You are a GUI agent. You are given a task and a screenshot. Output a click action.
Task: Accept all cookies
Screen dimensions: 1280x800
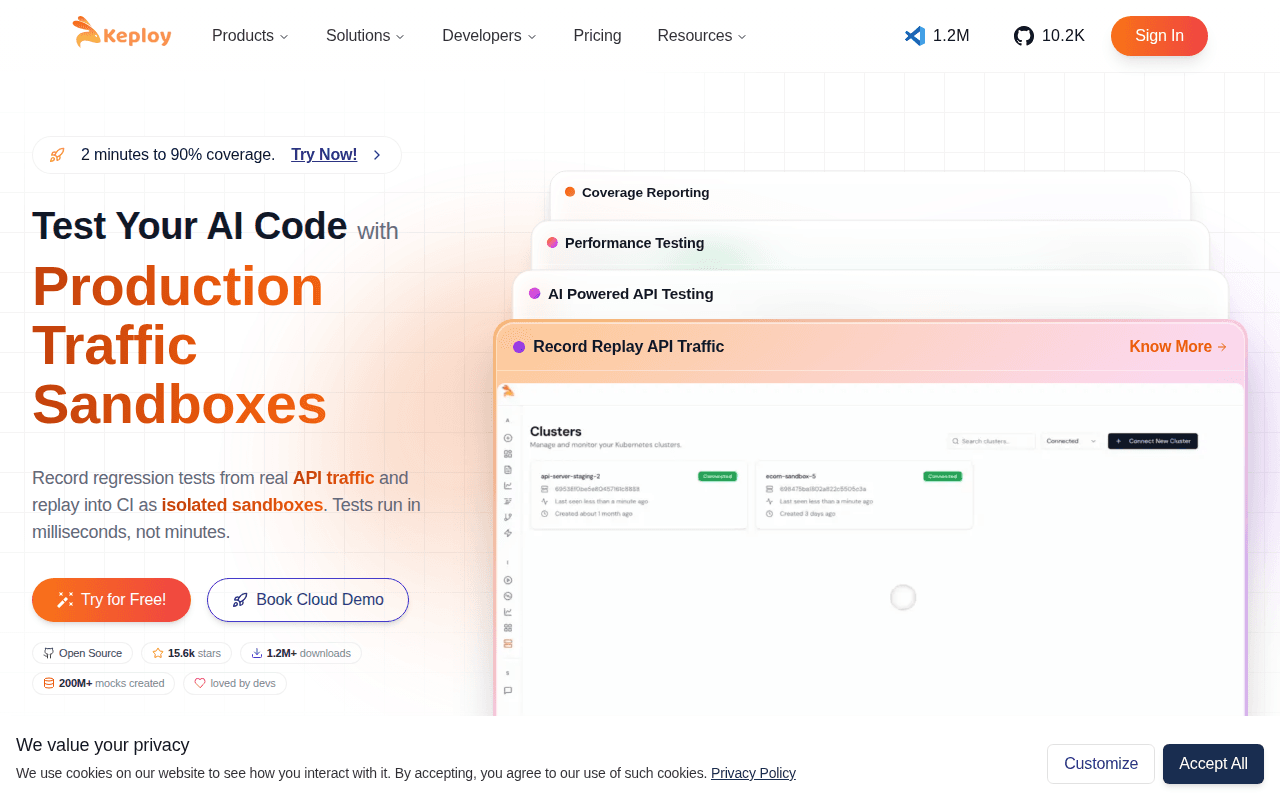pos(1213,764)
